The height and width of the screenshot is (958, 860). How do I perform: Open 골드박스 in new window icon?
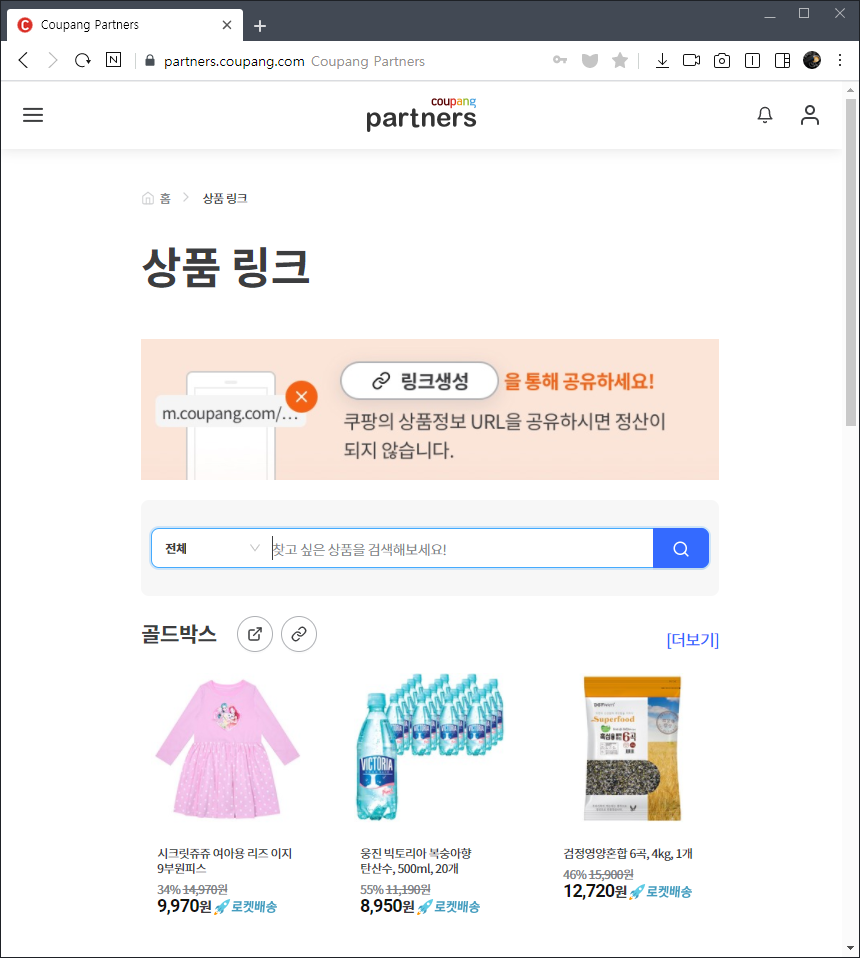pos(255,634)
